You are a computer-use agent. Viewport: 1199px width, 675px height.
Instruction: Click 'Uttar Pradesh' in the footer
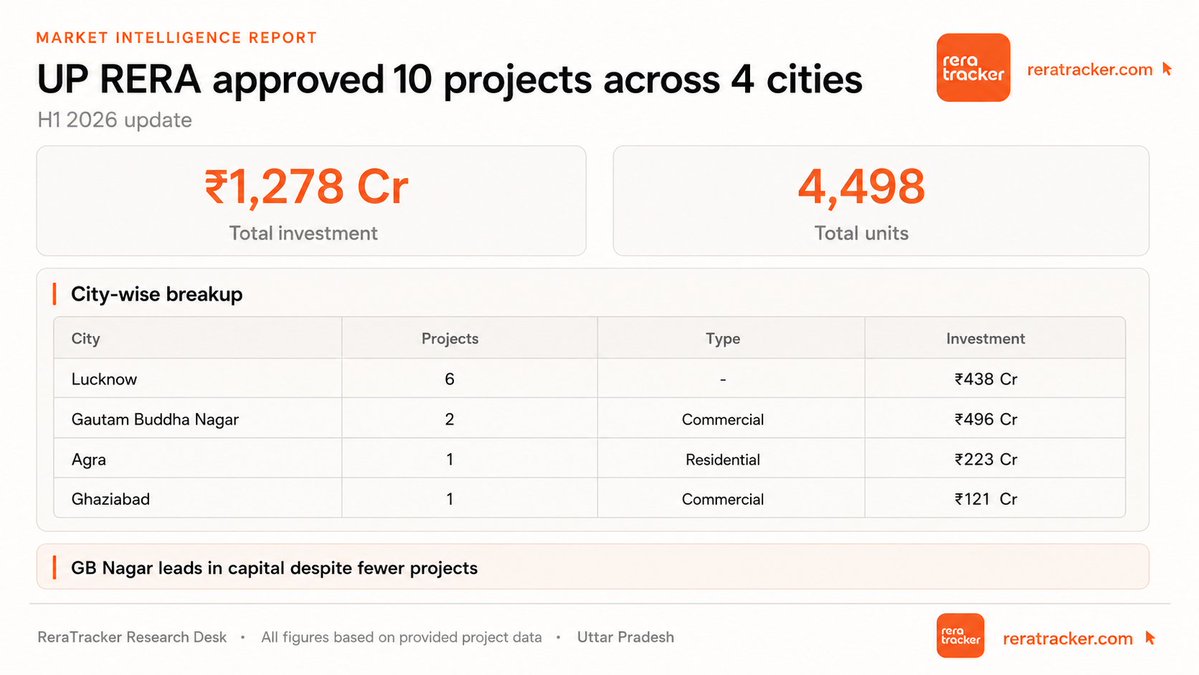[625, 637]
